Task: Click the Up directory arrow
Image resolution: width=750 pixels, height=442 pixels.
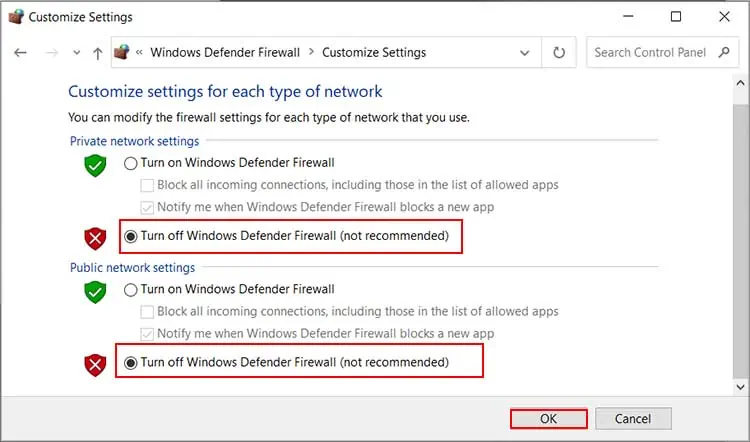Action: (97, 53)
